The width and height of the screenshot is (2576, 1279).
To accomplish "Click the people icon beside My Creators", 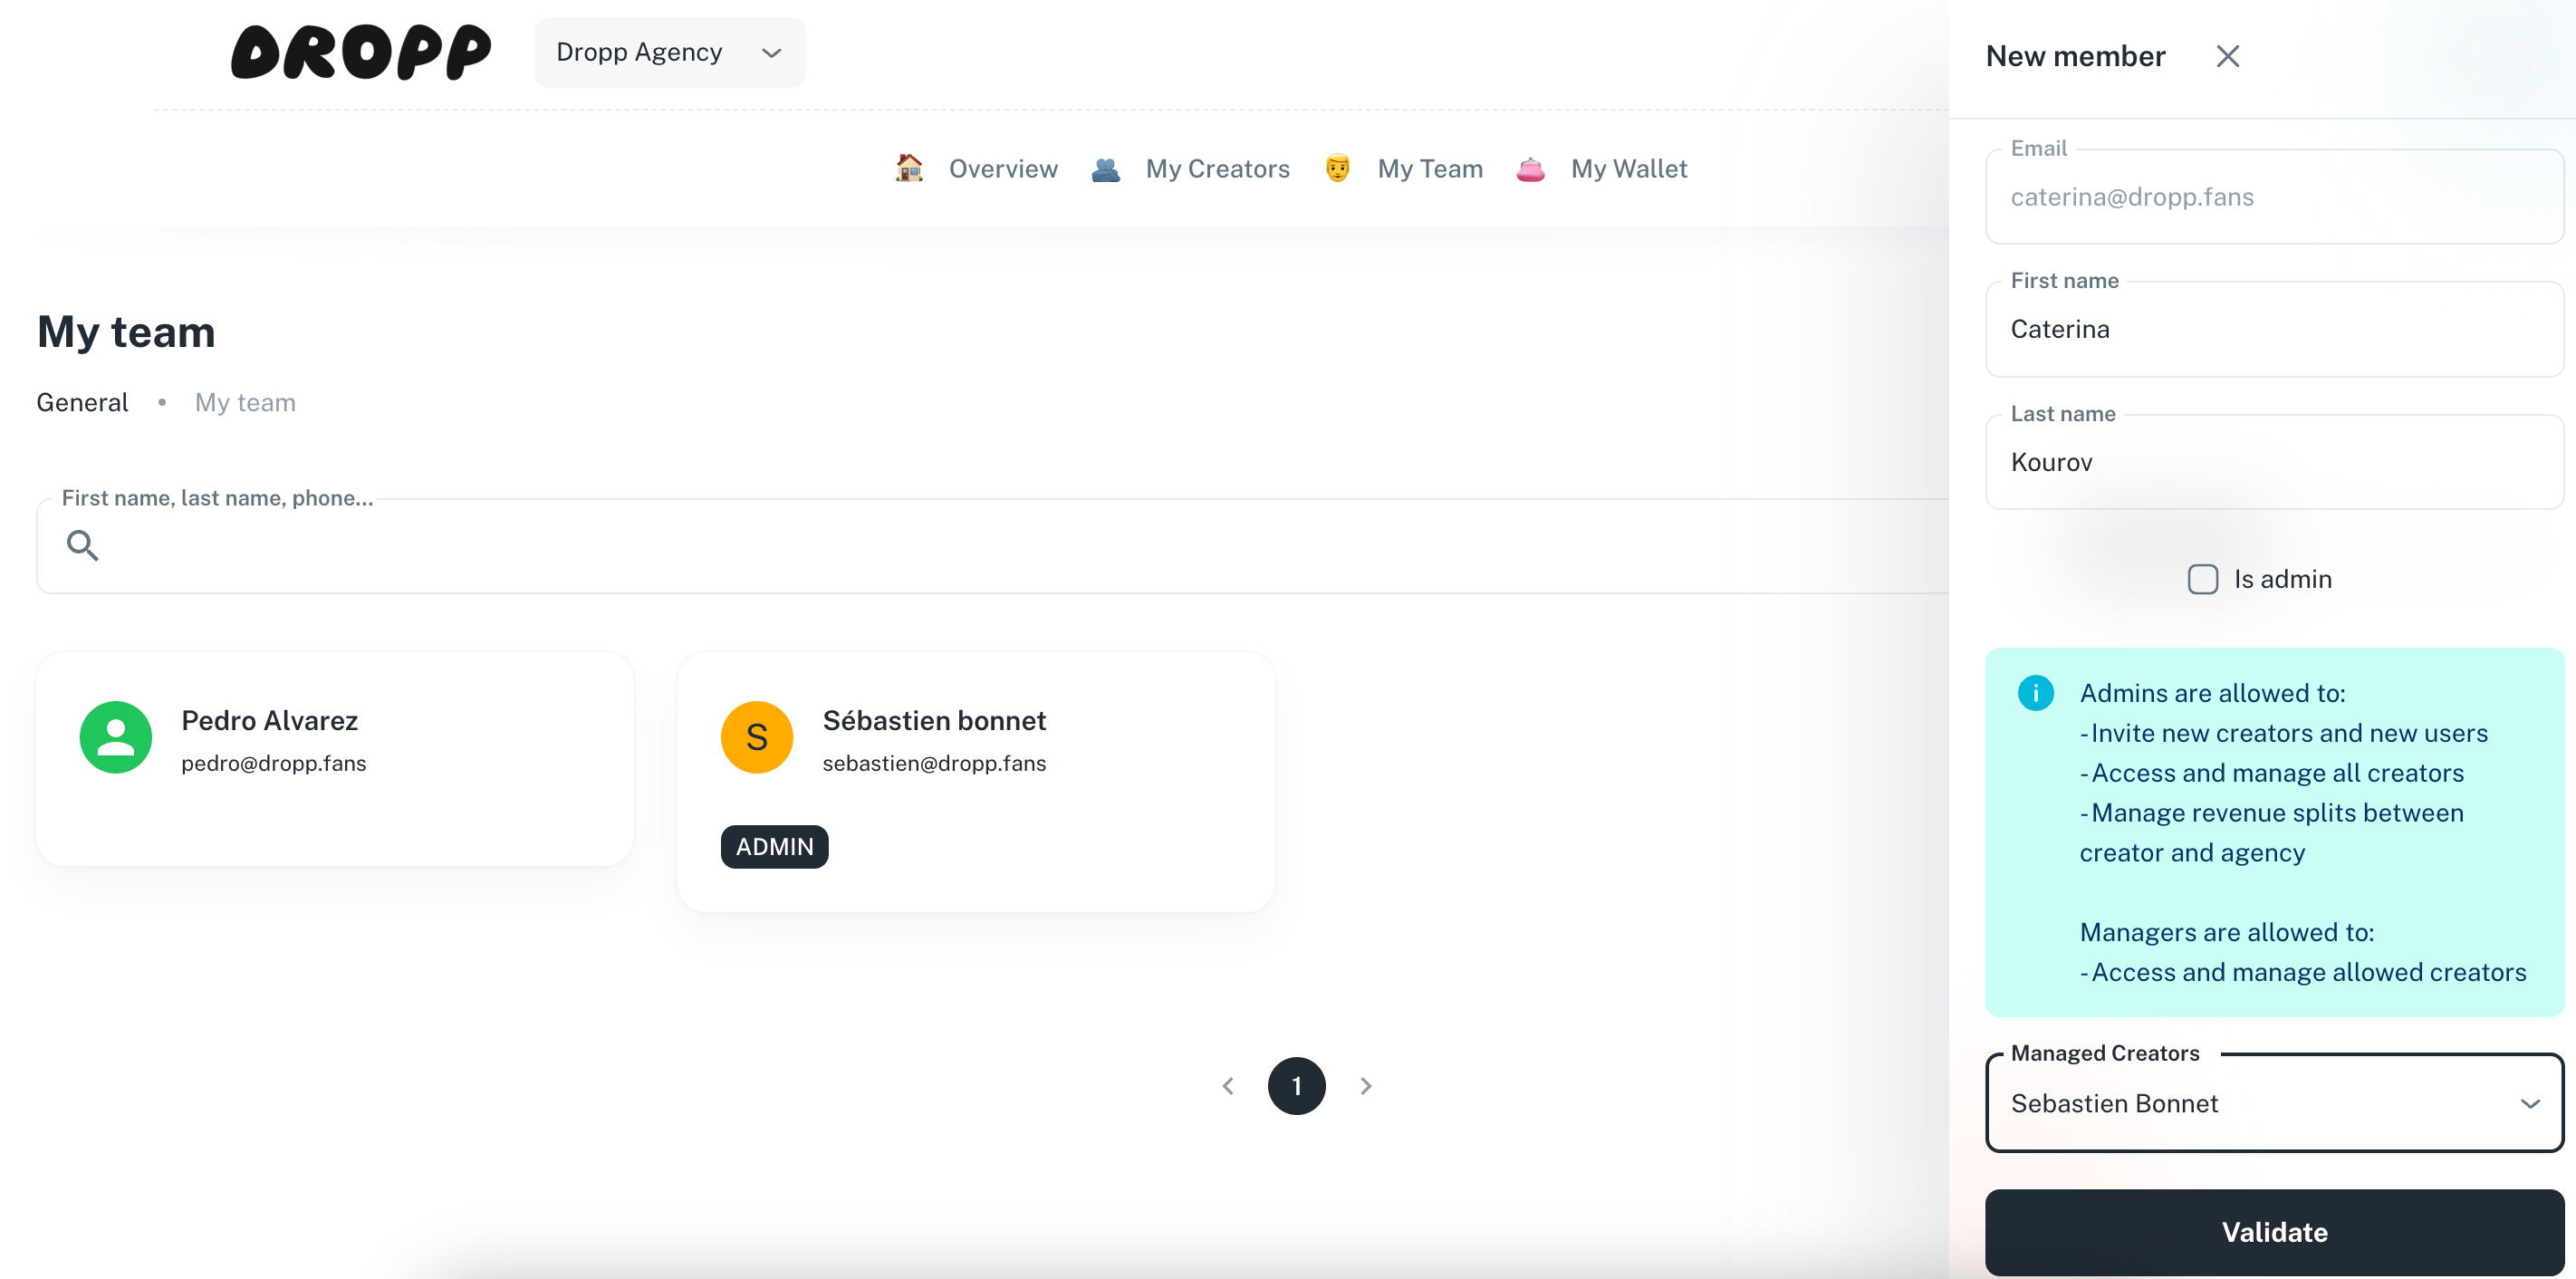I will pos(1105,169).
